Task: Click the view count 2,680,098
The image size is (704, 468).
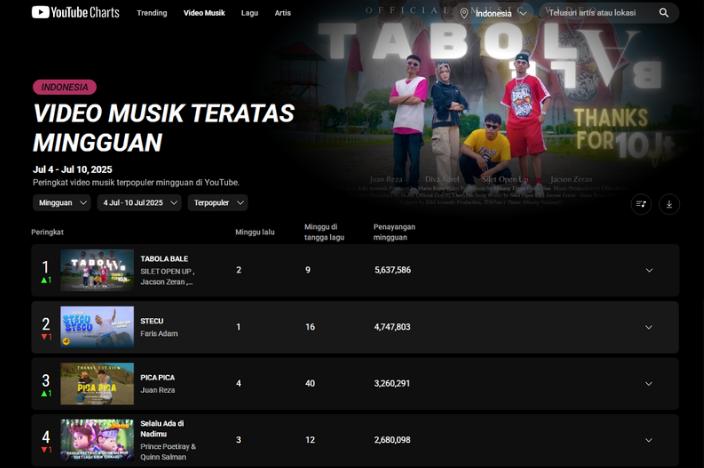Action: pyautogui.click(x=392, y=440)
